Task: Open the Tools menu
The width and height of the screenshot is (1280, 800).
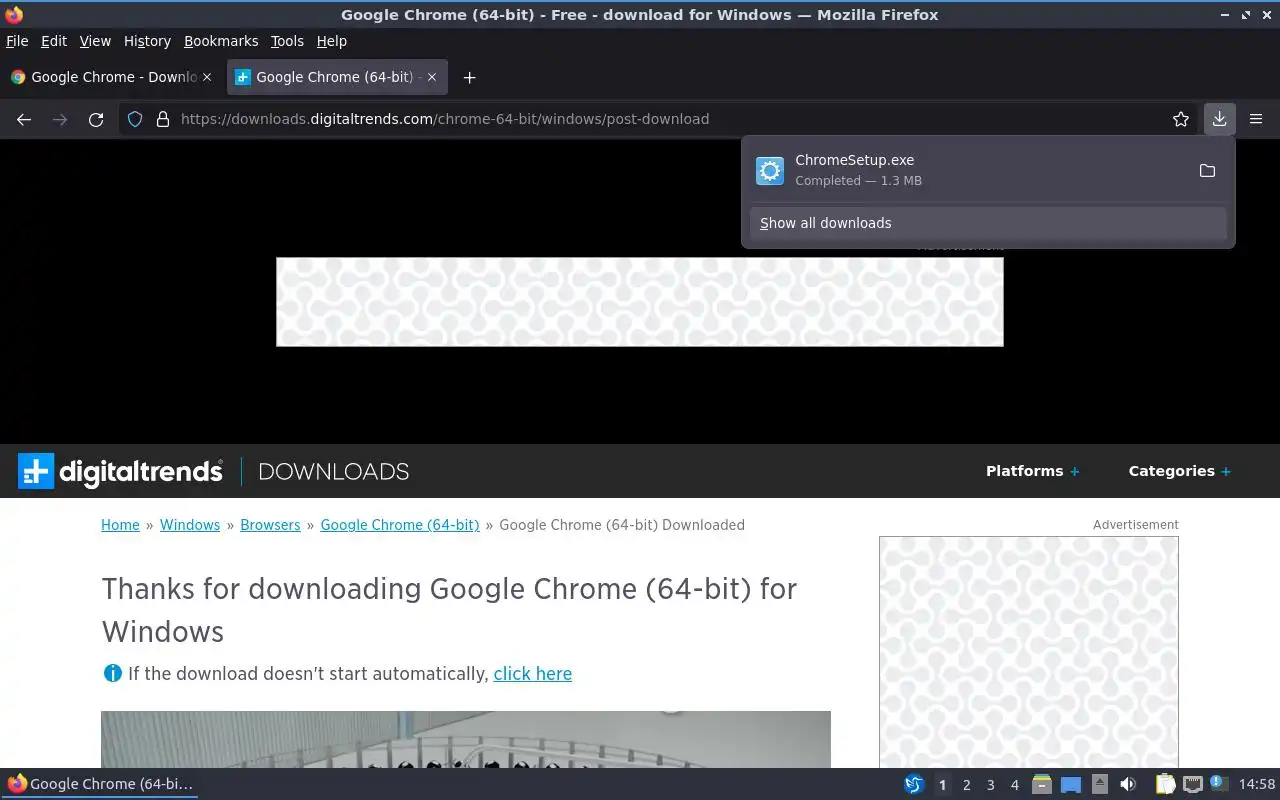Action: tap(287, 41)
